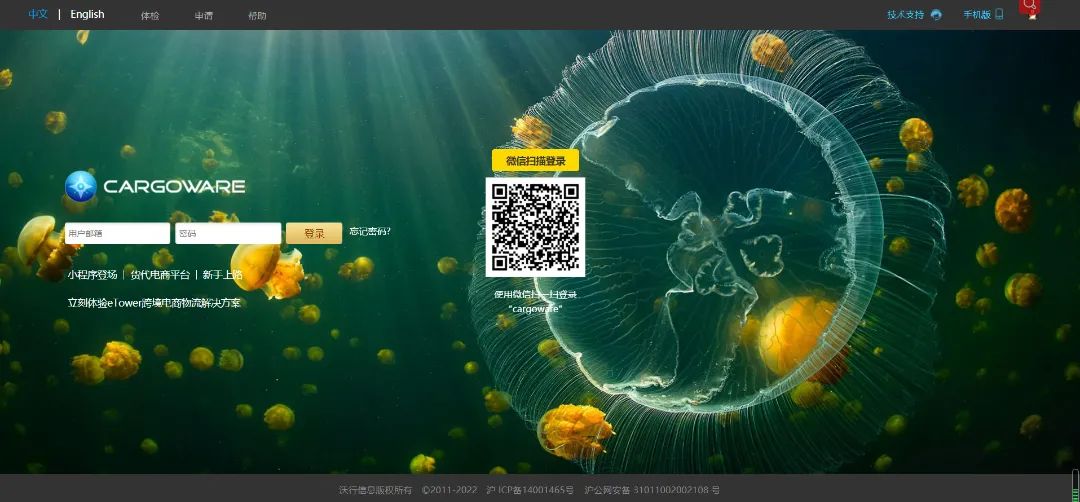This screenshot has height=502, width=1080.
Task: Open the 体检 menu item
Action: pos(150,16)
